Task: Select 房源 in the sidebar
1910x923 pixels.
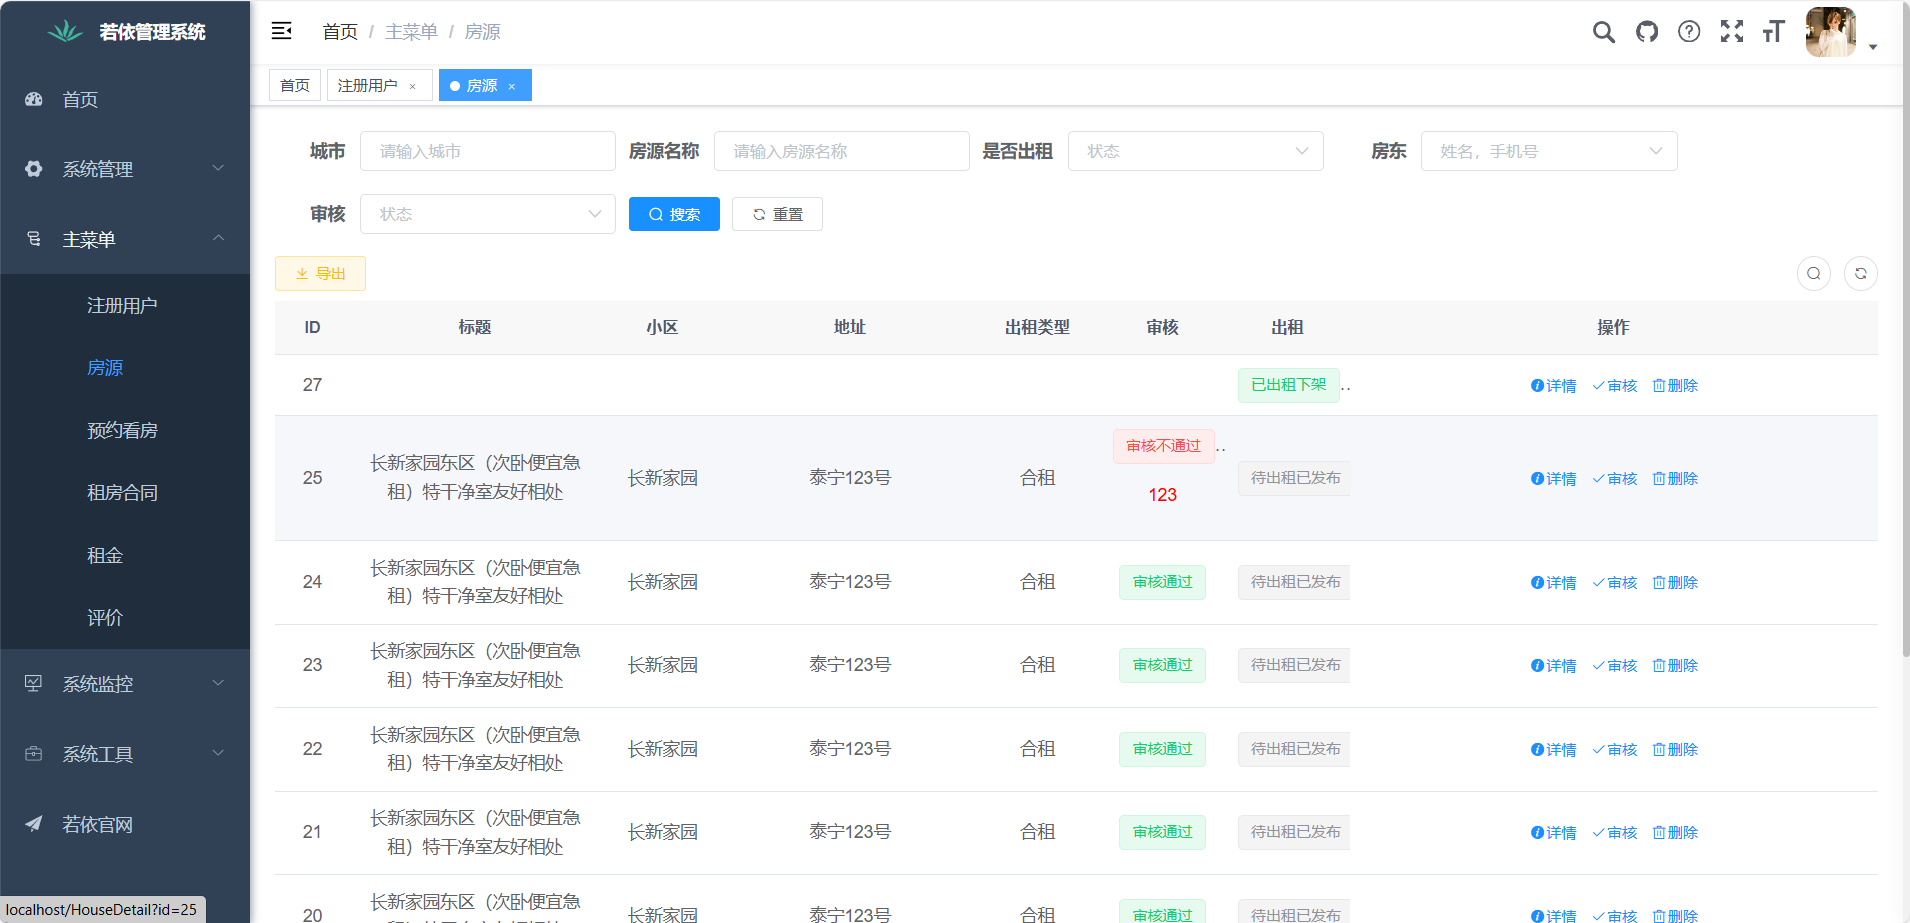Action: click(x=125, y=367)
